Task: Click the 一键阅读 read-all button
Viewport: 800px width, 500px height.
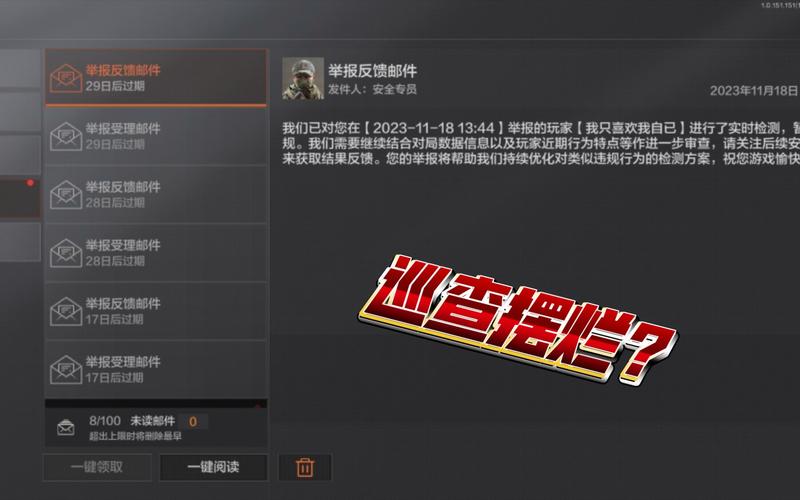Action: 213,467
